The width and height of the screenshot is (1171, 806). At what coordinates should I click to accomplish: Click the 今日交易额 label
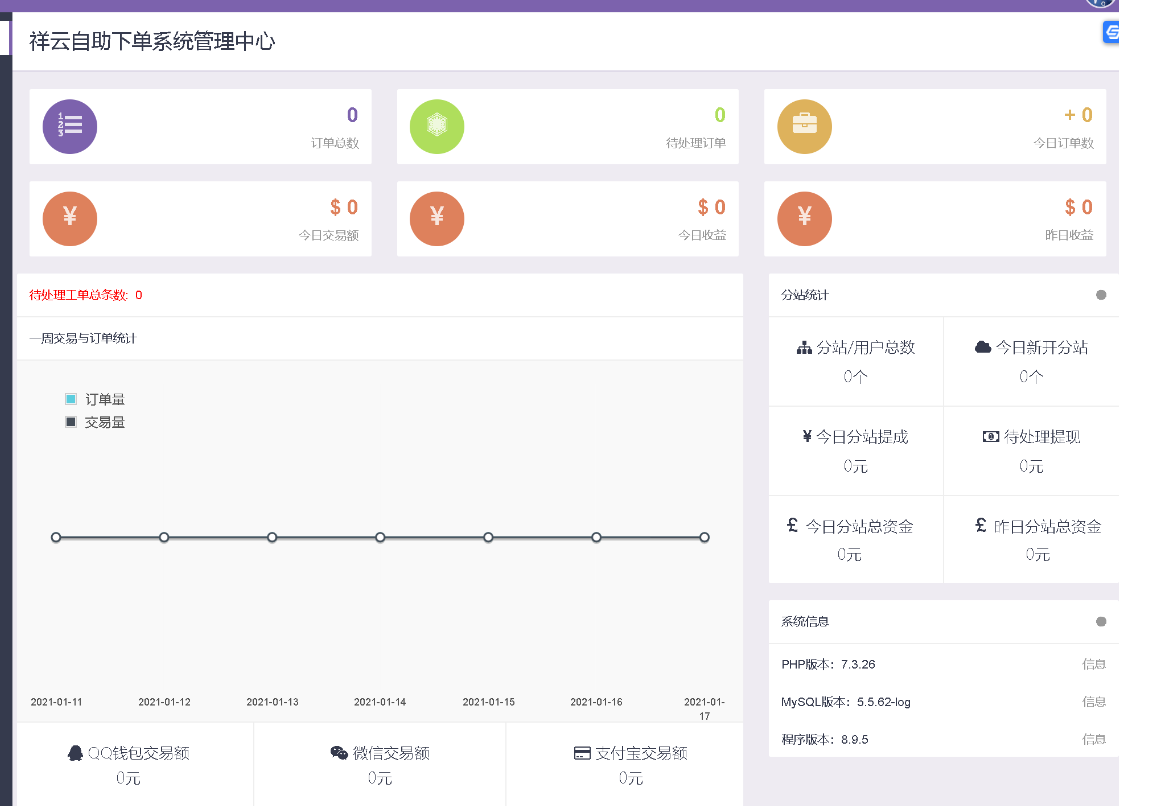tap(329, 235)
